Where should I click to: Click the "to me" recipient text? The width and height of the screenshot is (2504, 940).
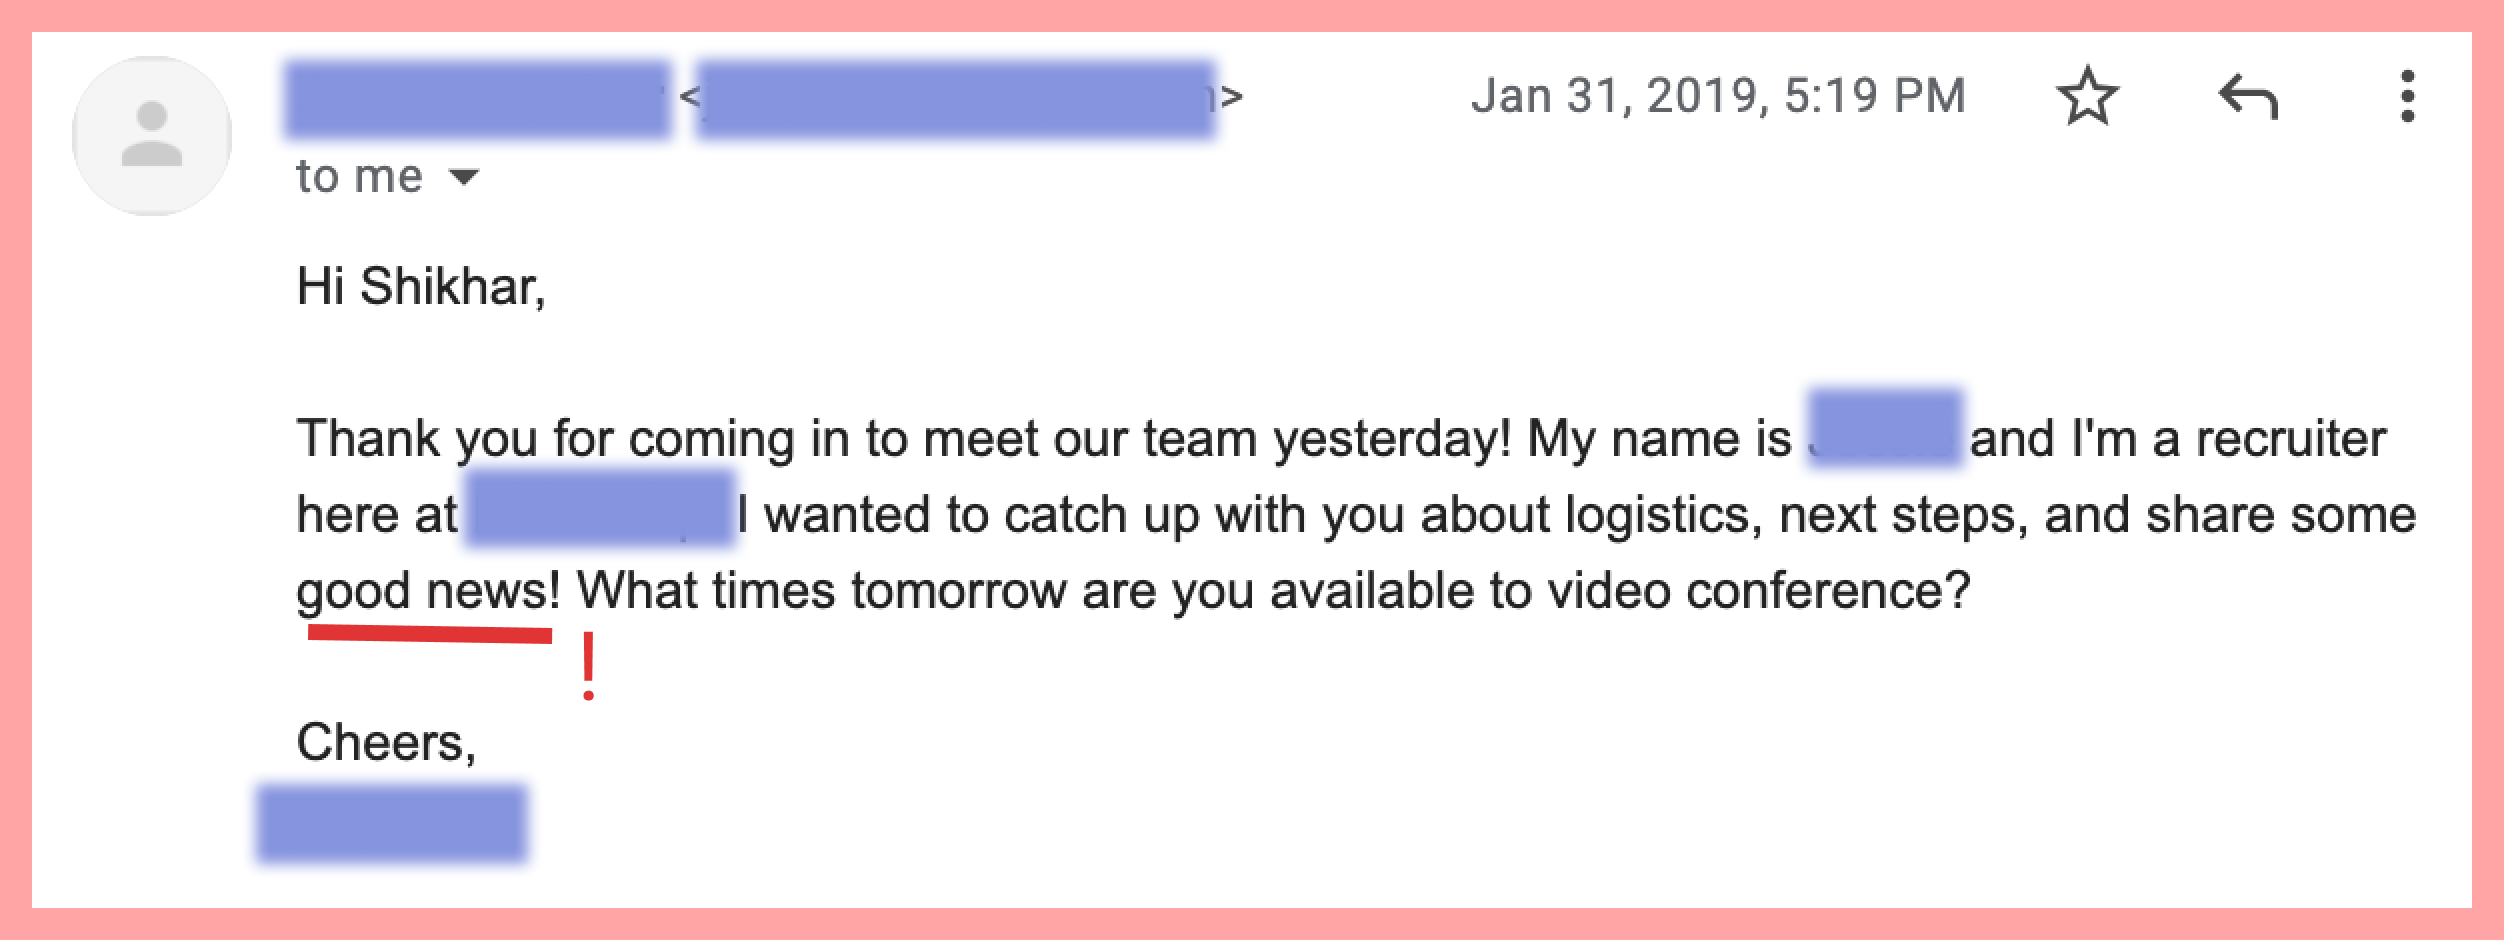(x=360, y=176)
